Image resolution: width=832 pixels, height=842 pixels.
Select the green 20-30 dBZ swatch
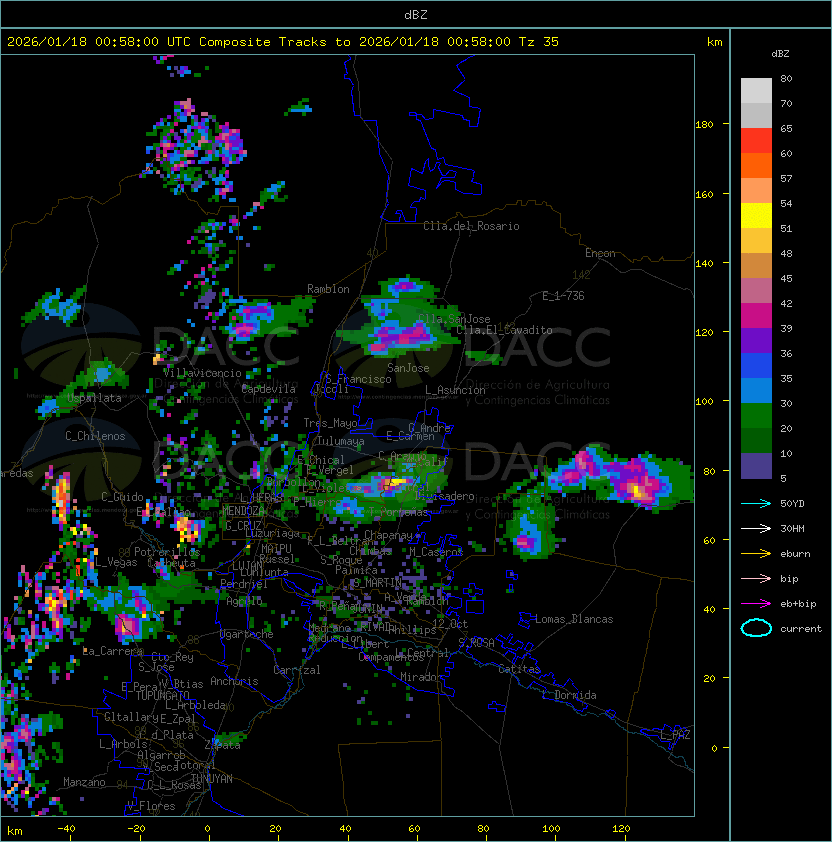coord(756,415)
